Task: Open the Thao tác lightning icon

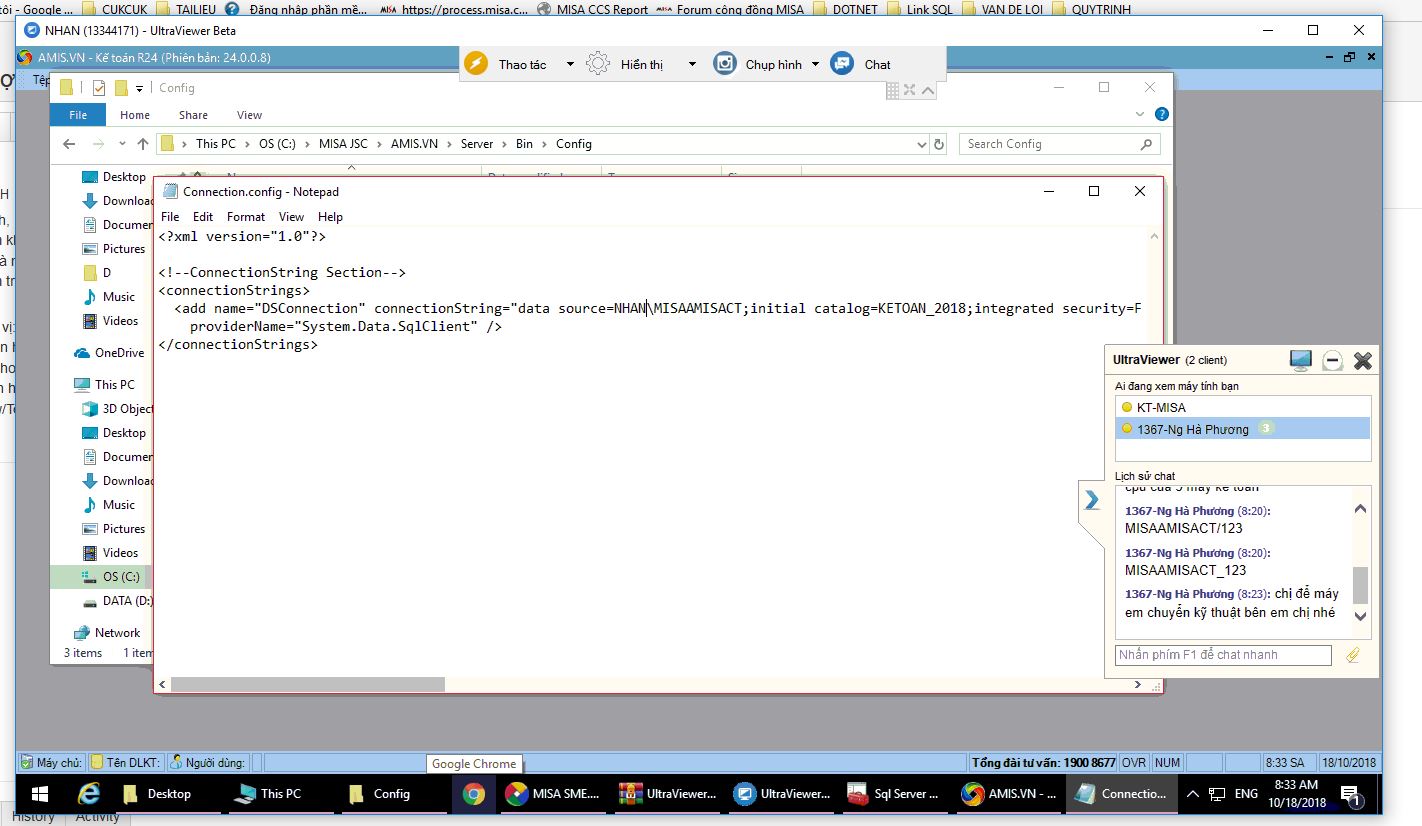Action: coord(476,64)
